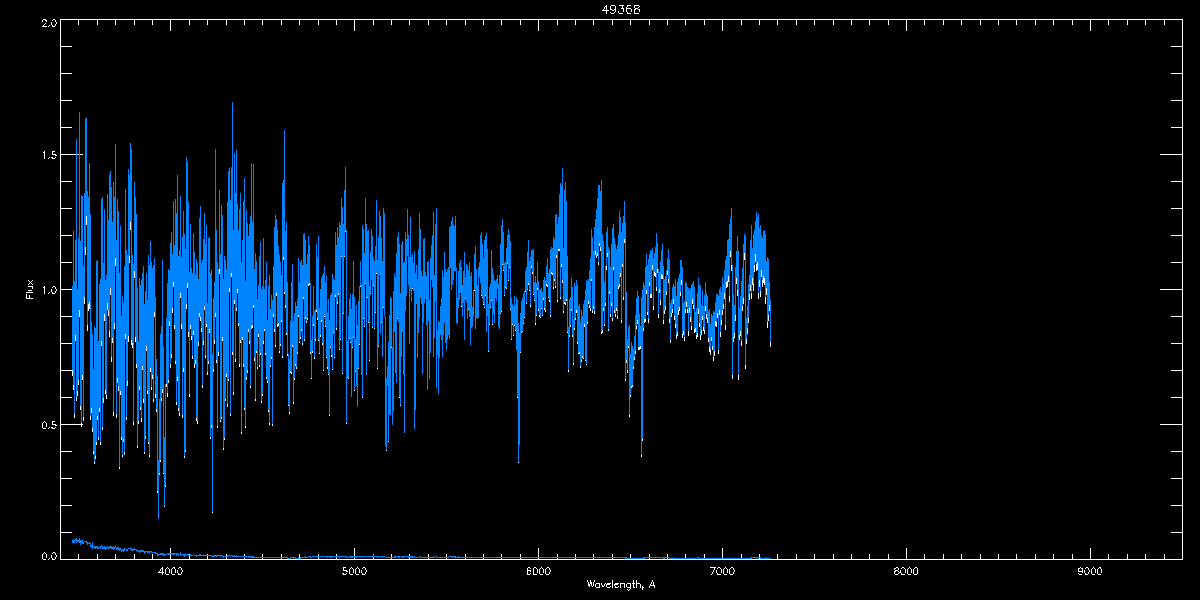
Task: Click the Wavelength, A axis label
Action: (621, 584)
